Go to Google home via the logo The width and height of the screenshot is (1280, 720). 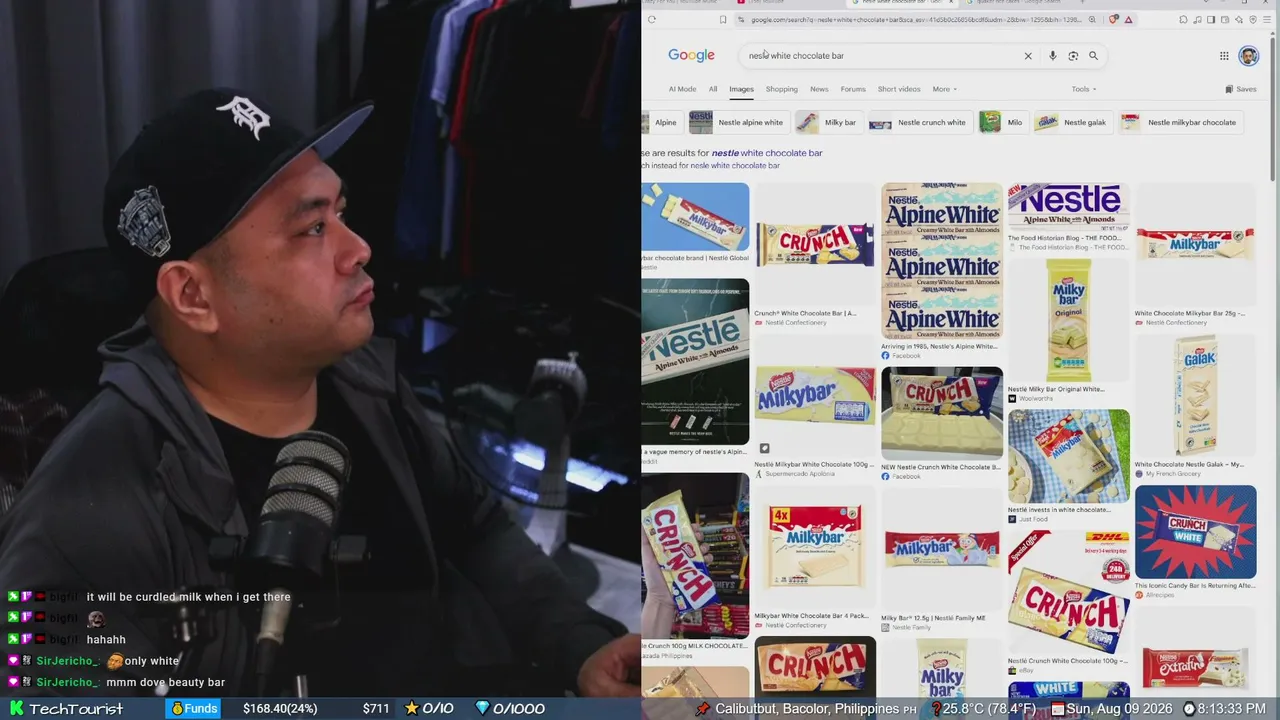[x=691, y=55]
